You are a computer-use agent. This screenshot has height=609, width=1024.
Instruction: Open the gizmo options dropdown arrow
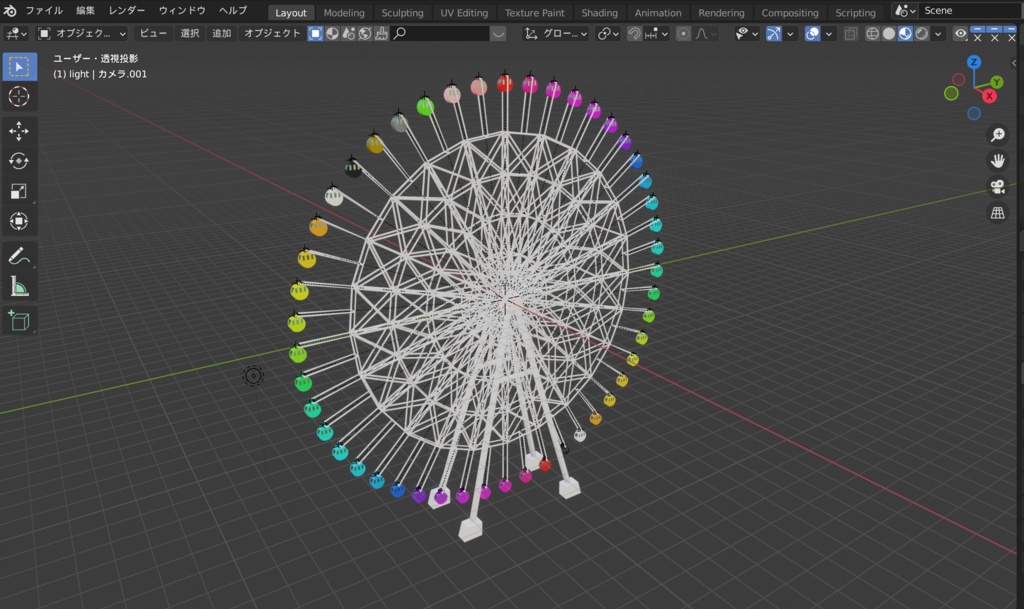click(x=790, y=33)
